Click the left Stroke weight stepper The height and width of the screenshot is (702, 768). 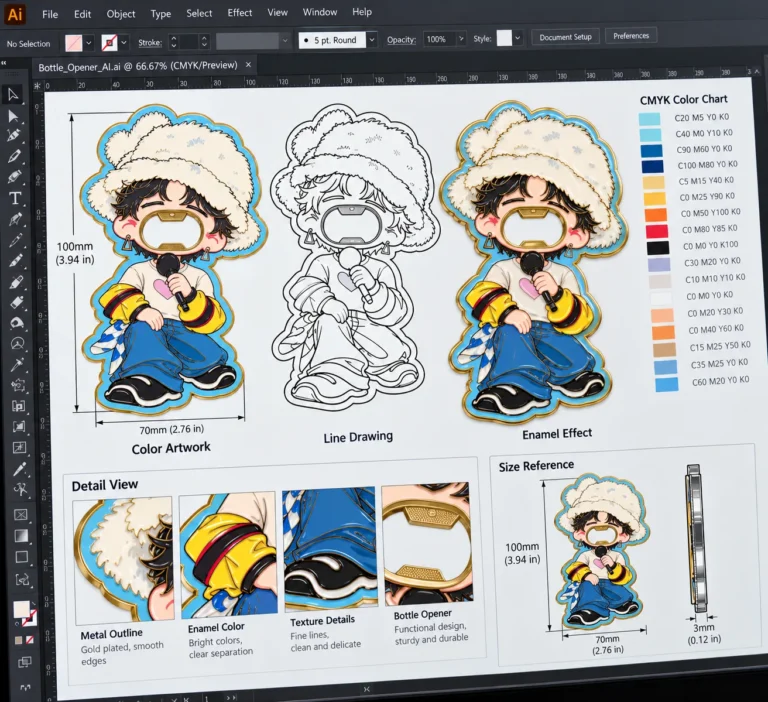(173, 42)
